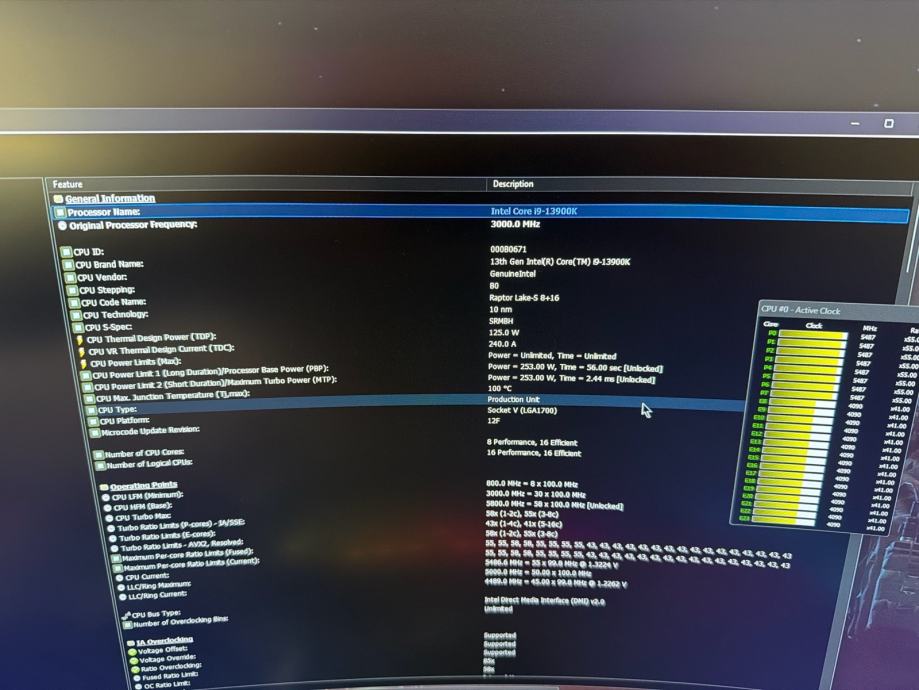Click the round icon beside CPU LFM (Minimum)
The height and width of the screenshot is (690, 919).
pos(105,498)
